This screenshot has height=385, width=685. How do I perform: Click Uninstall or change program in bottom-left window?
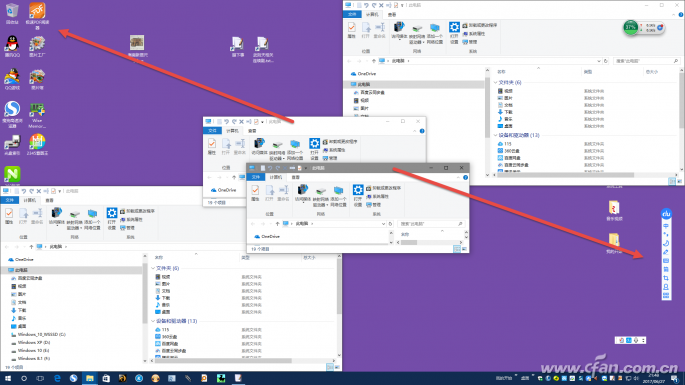pos(137,211)
